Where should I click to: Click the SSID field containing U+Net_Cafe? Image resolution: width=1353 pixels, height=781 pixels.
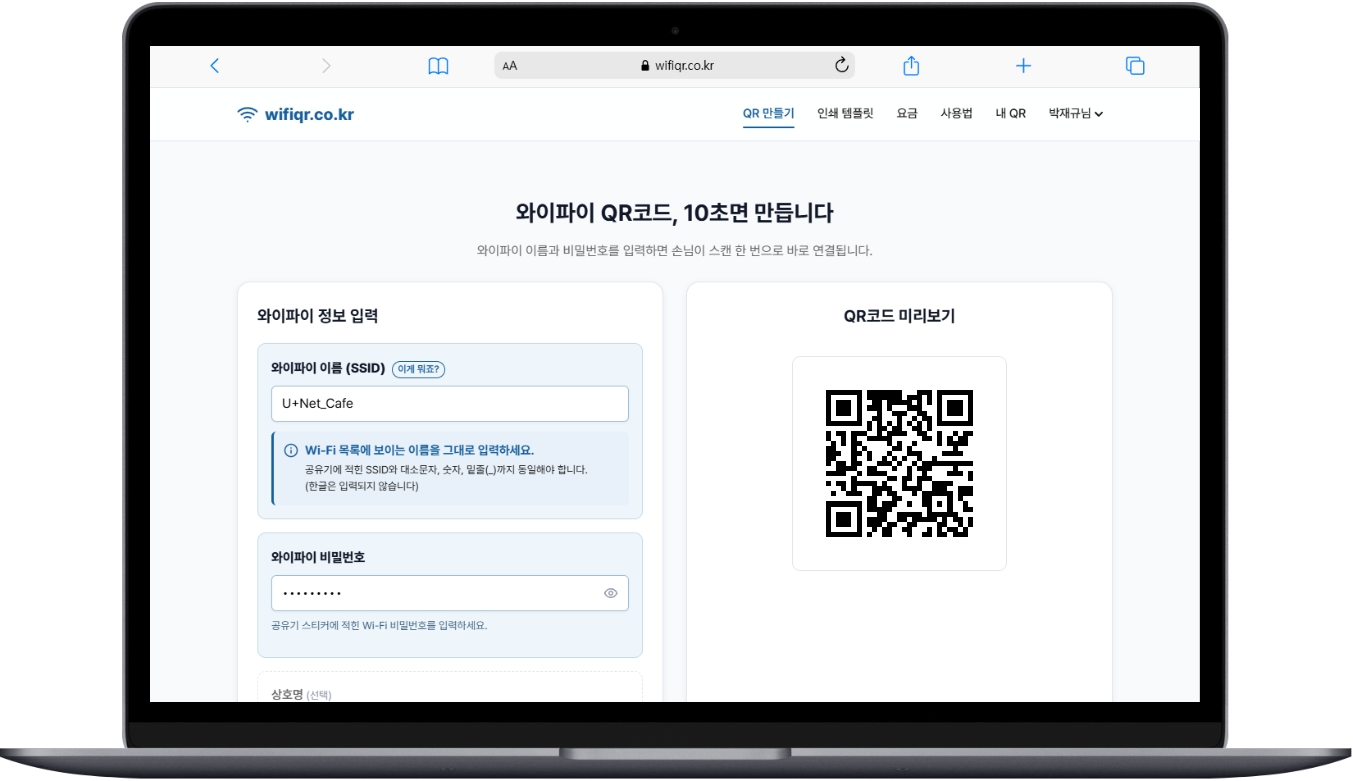[450, 404]
